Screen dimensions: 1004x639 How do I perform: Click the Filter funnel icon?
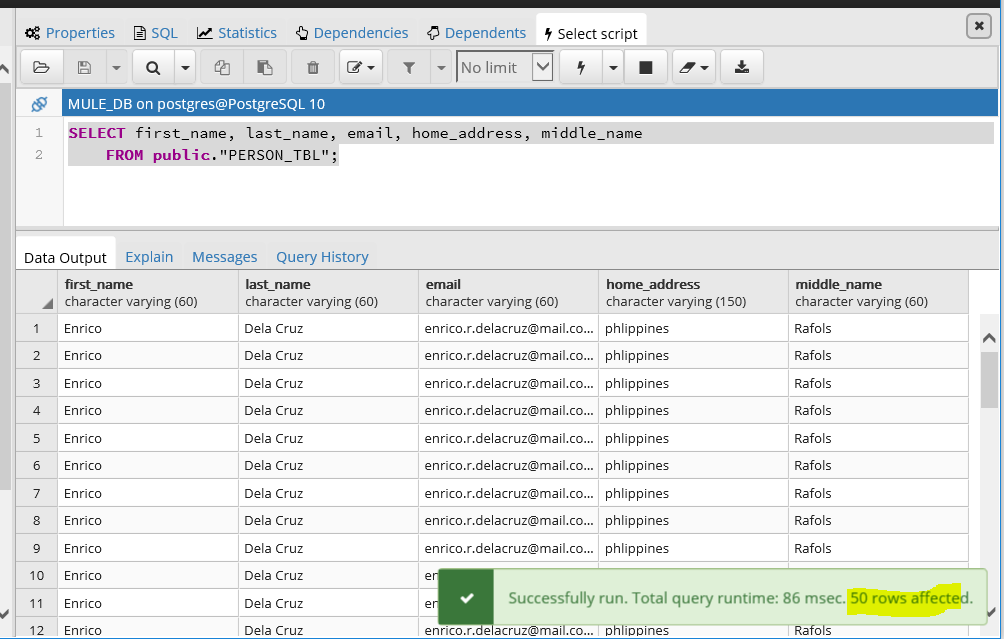click(x=408, y=68)
